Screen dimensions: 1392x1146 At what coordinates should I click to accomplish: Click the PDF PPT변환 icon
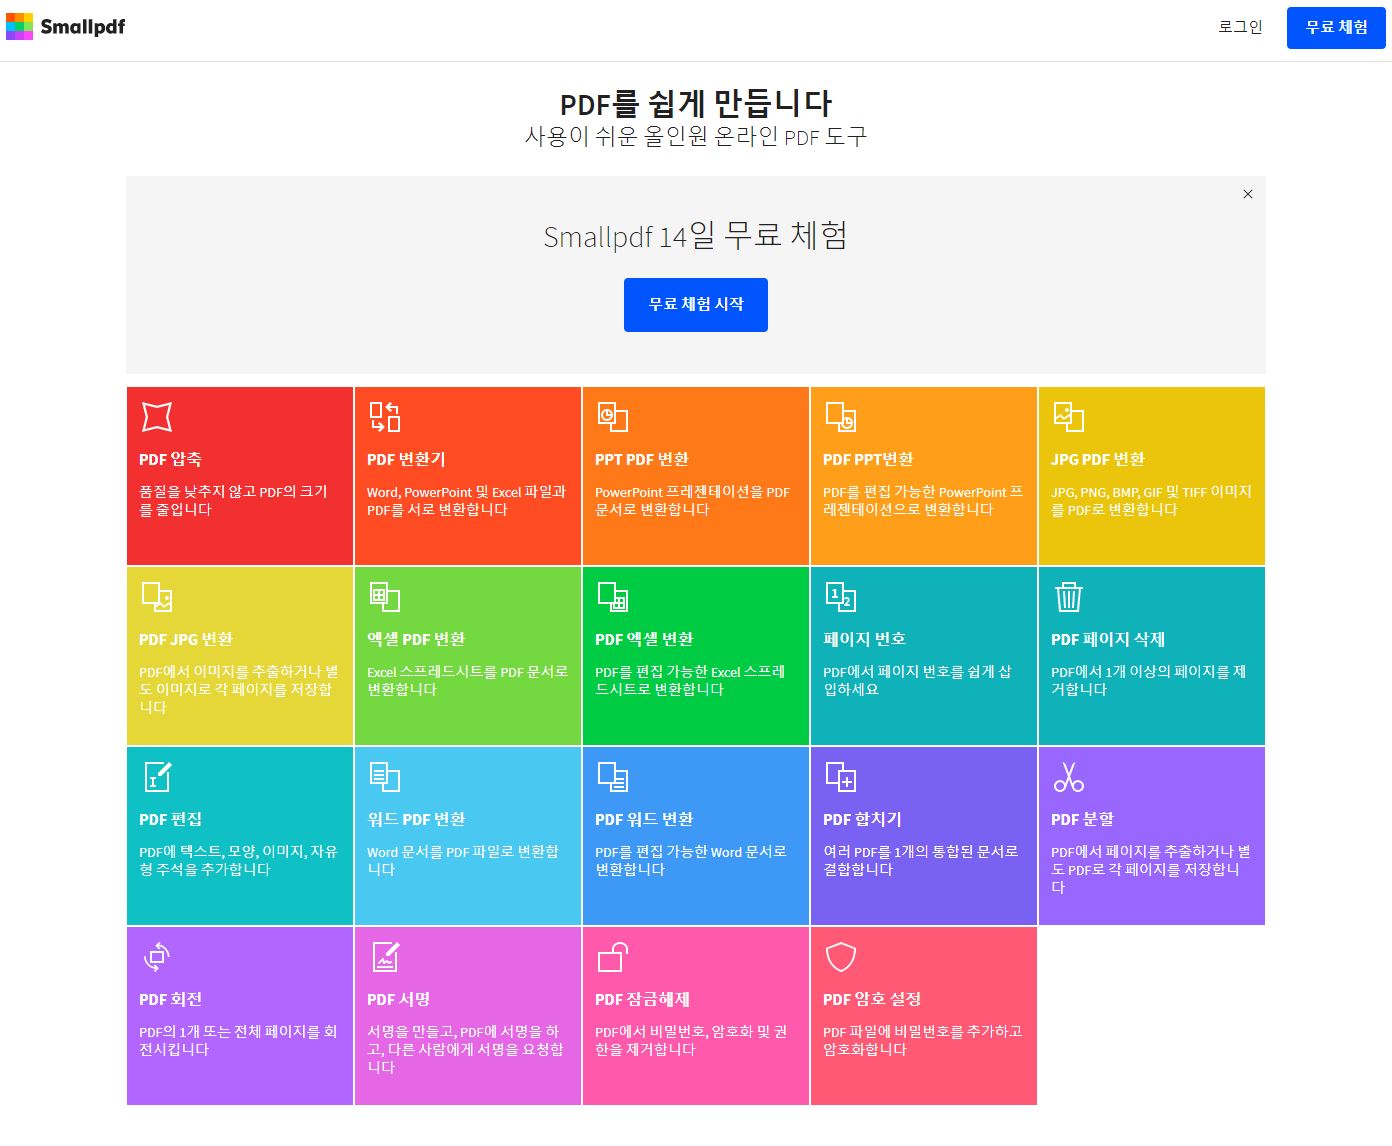click(x=841, y=417)
